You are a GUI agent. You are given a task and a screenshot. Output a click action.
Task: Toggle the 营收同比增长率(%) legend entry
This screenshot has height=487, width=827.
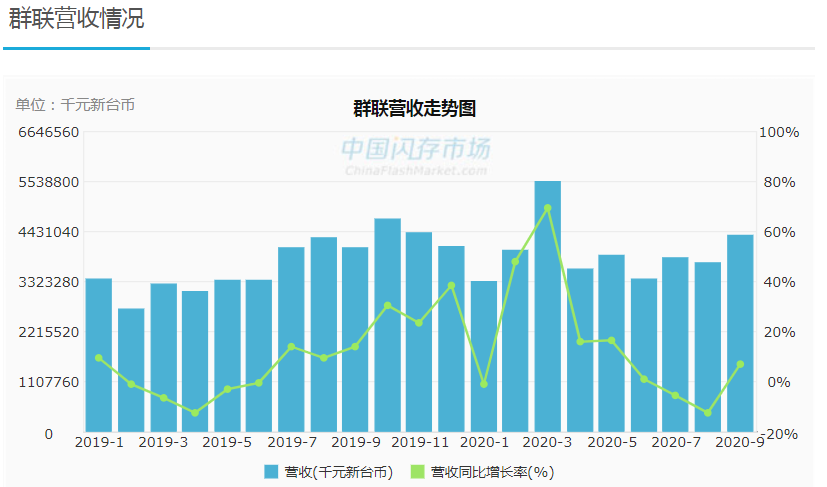coord(483,472)
